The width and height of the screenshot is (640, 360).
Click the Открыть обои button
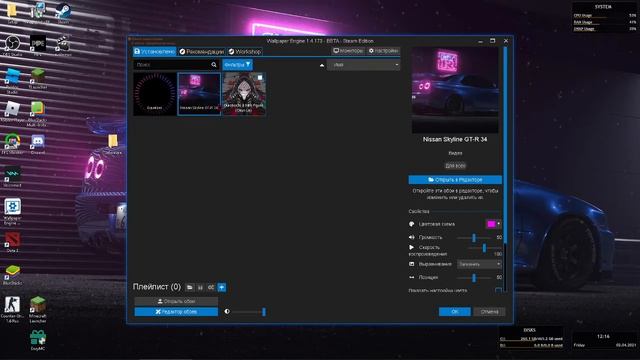coord(176,301)
